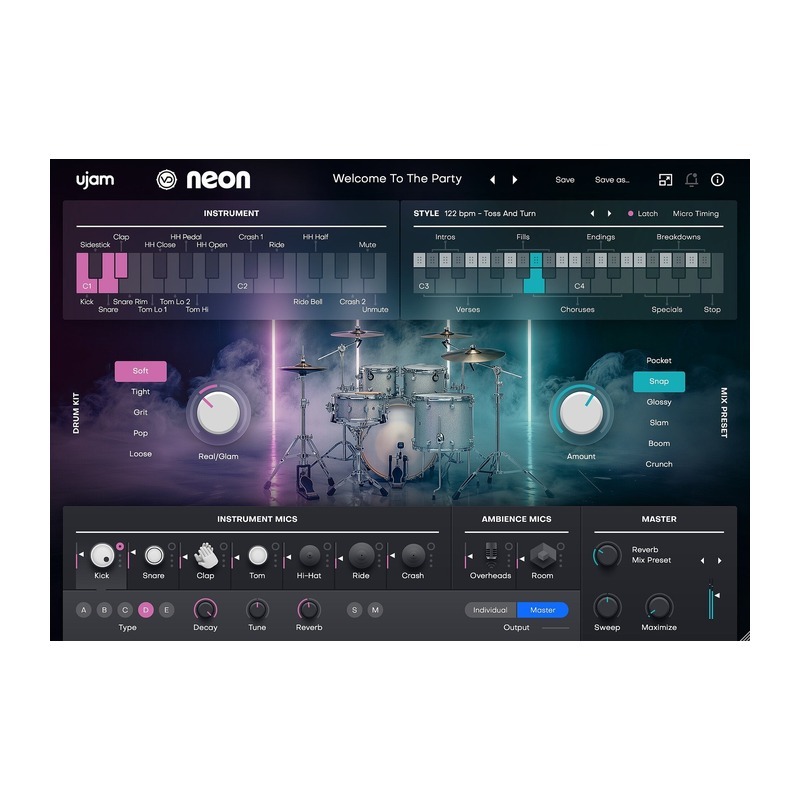This screenshot has height=800, width=800.
Task: Click the Virtual Drummer VD logo
Action: coord(166,180)
